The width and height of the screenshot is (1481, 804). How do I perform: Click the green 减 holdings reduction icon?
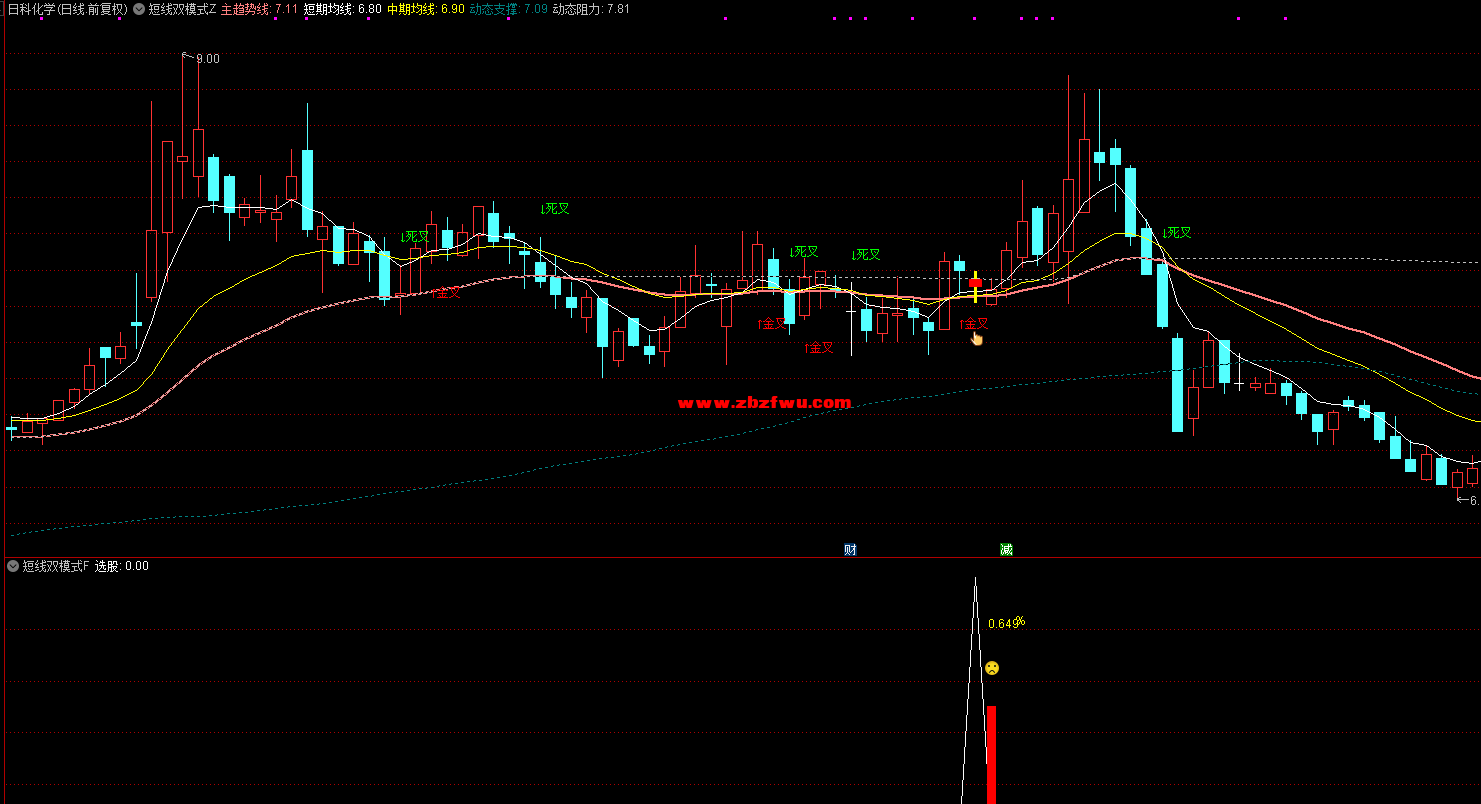pyautogui.click(x=1006, y=549)
